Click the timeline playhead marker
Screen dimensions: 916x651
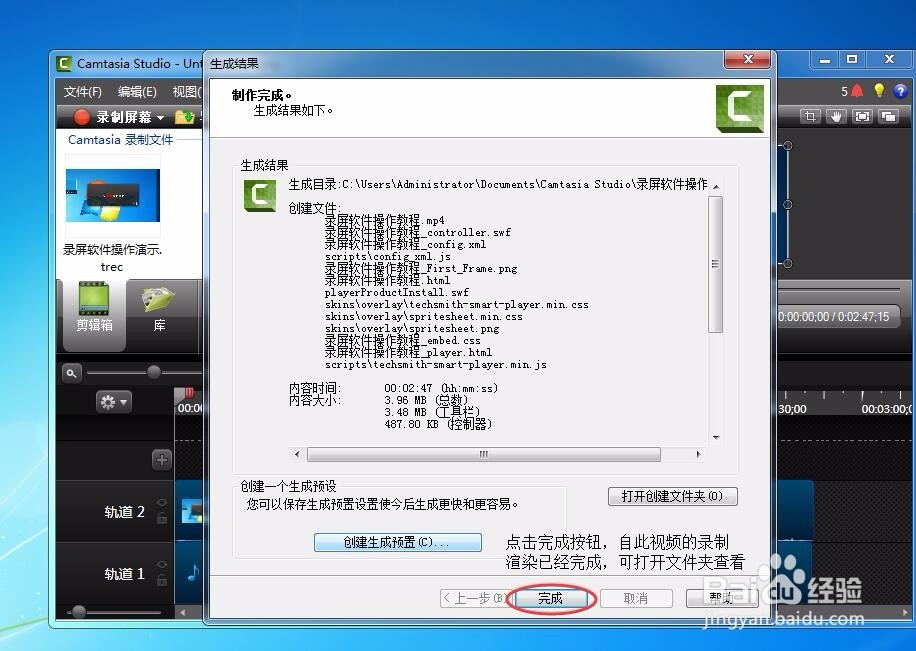tap(189, 393)
